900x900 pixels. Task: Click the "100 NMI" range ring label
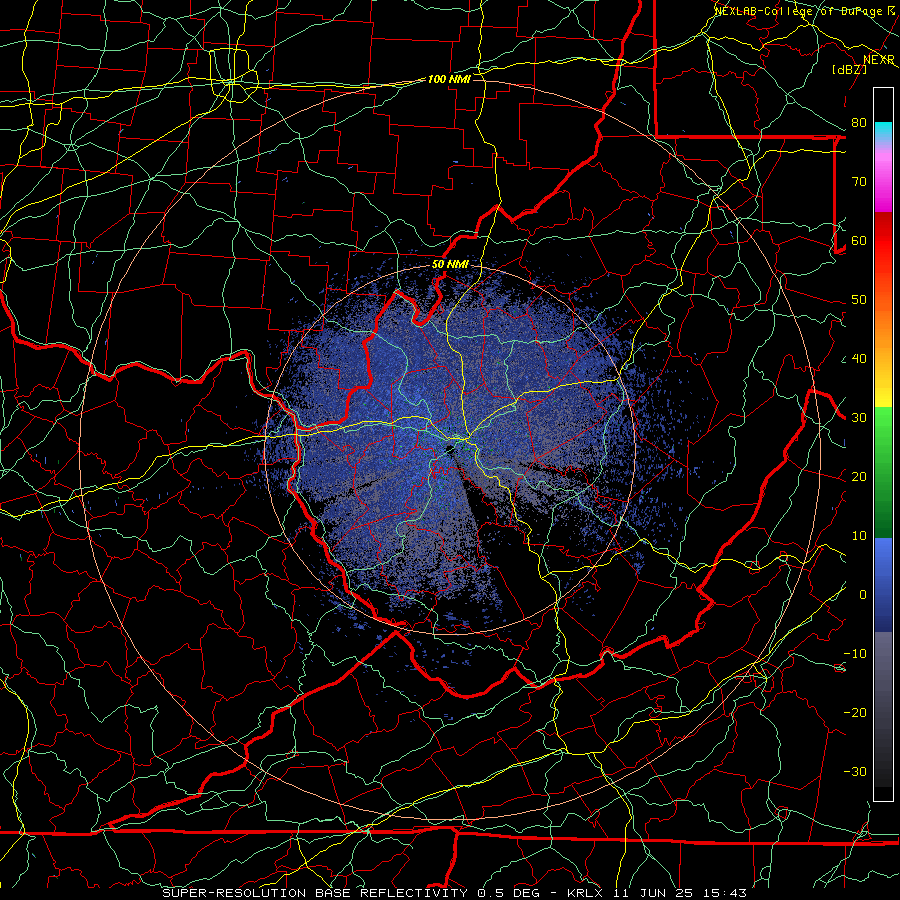click(x=449, y=79)
